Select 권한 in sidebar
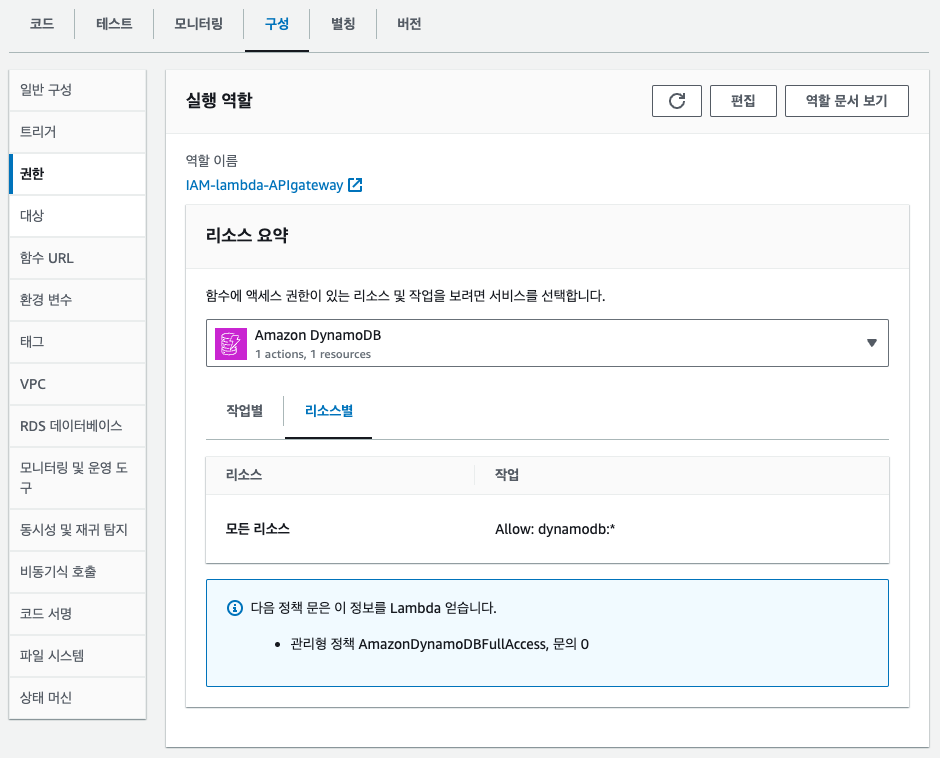 pyautogui.click(x=77, y=174)
